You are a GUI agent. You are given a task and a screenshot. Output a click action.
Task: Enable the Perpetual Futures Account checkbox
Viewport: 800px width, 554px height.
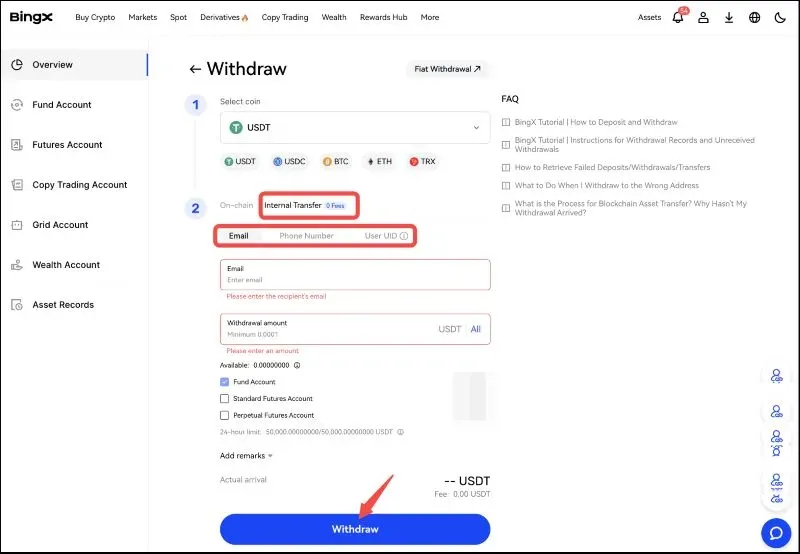point(224,415)
